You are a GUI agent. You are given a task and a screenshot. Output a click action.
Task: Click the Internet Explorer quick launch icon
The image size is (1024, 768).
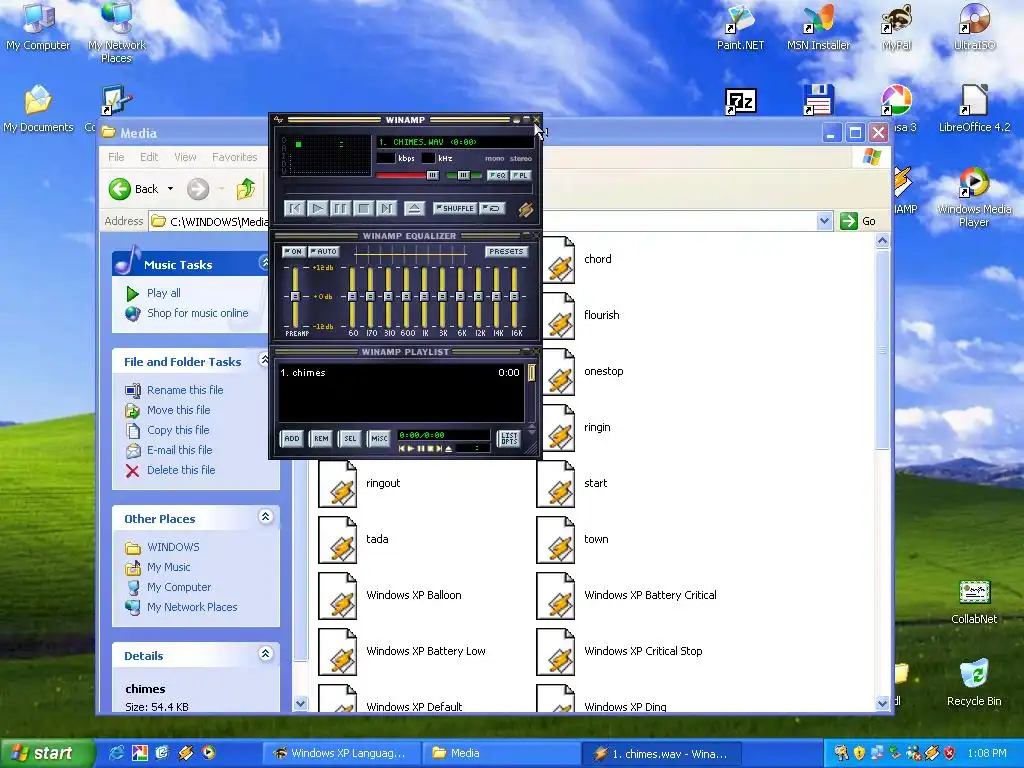[116, 753]
